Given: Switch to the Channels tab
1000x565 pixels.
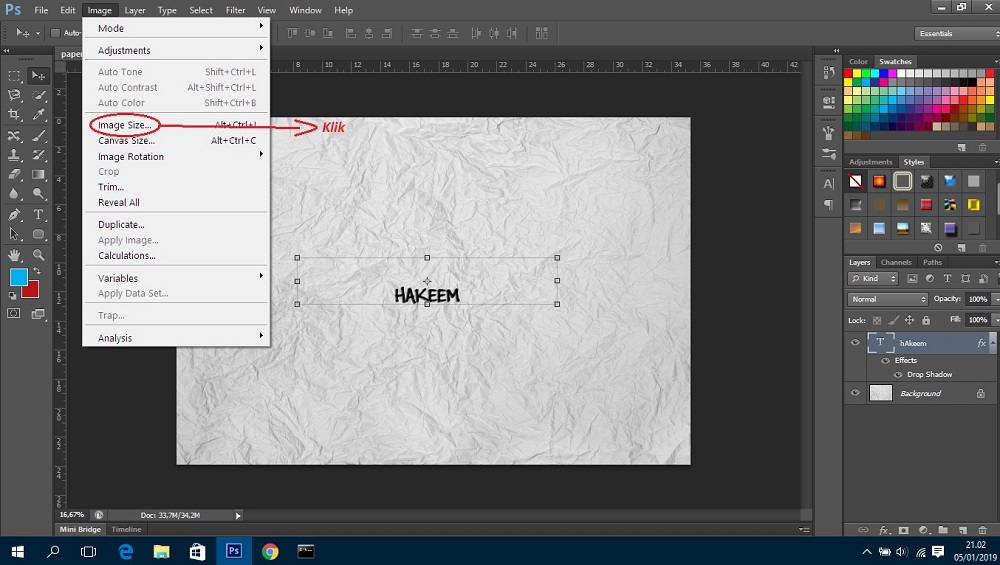Looking at the screenshot, I should point(896,262).
